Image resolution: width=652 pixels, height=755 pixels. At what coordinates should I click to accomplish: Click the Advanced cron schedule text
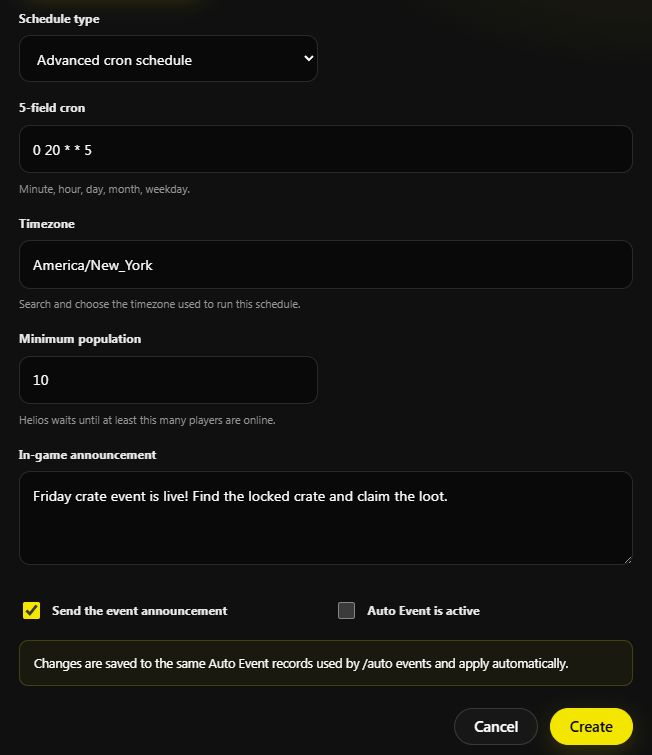(x=114, y=60)
